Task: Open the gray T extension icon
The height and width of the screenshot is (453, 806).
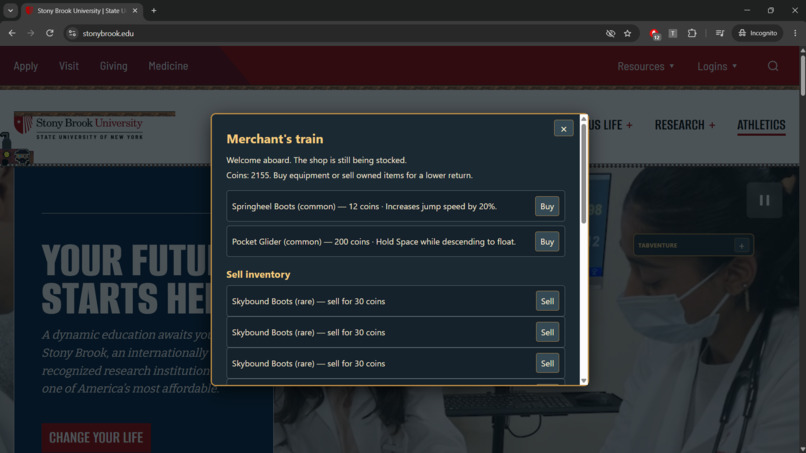Action: 672,33
